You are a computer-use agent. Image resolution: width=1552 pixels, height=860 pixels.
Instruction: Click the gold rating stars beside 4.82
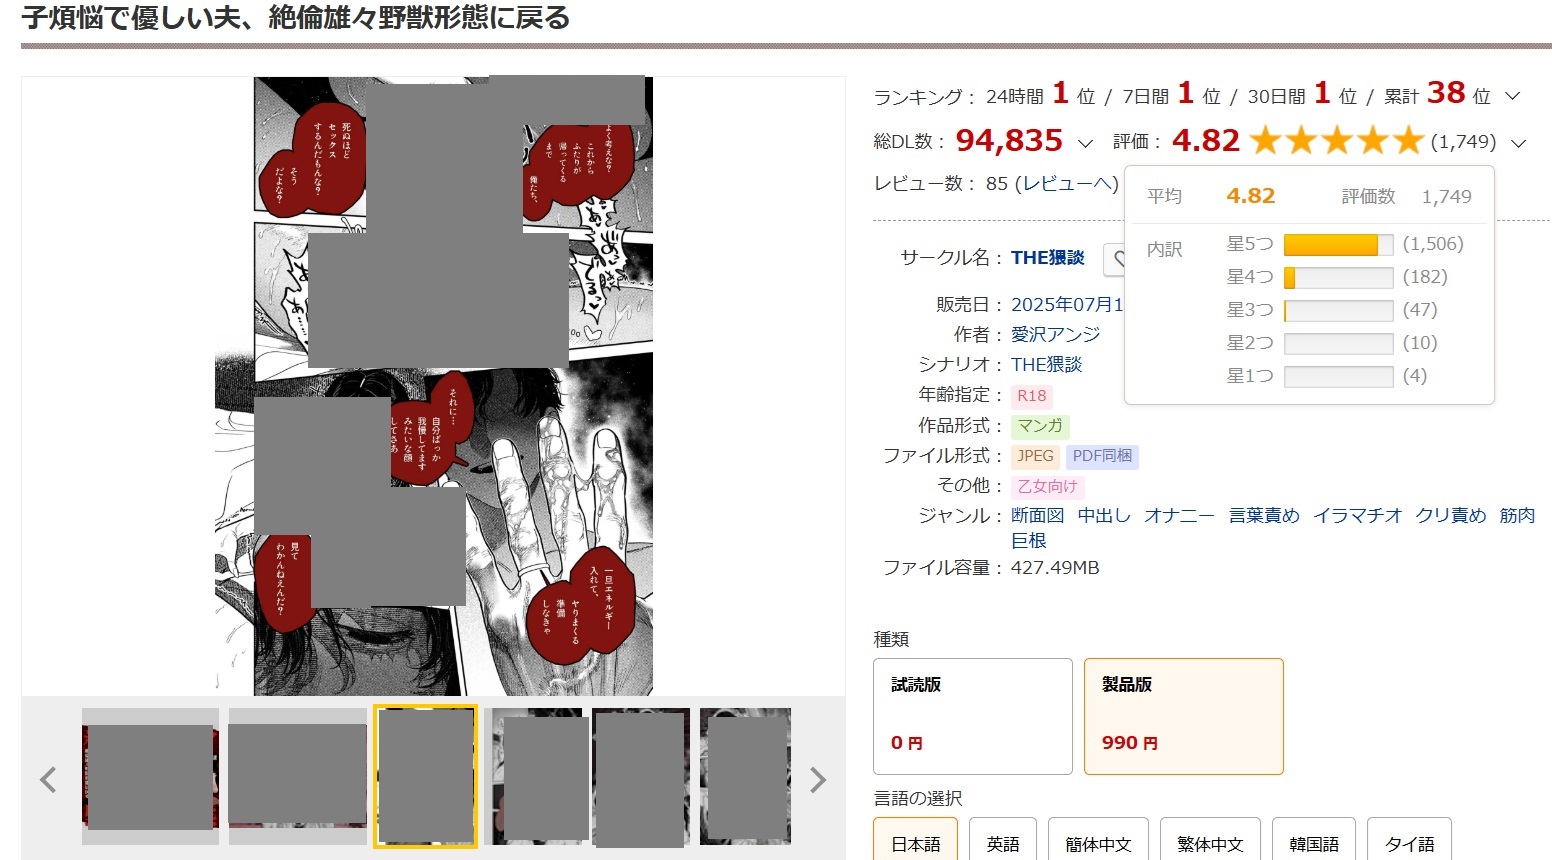(x=1337, y=141)
